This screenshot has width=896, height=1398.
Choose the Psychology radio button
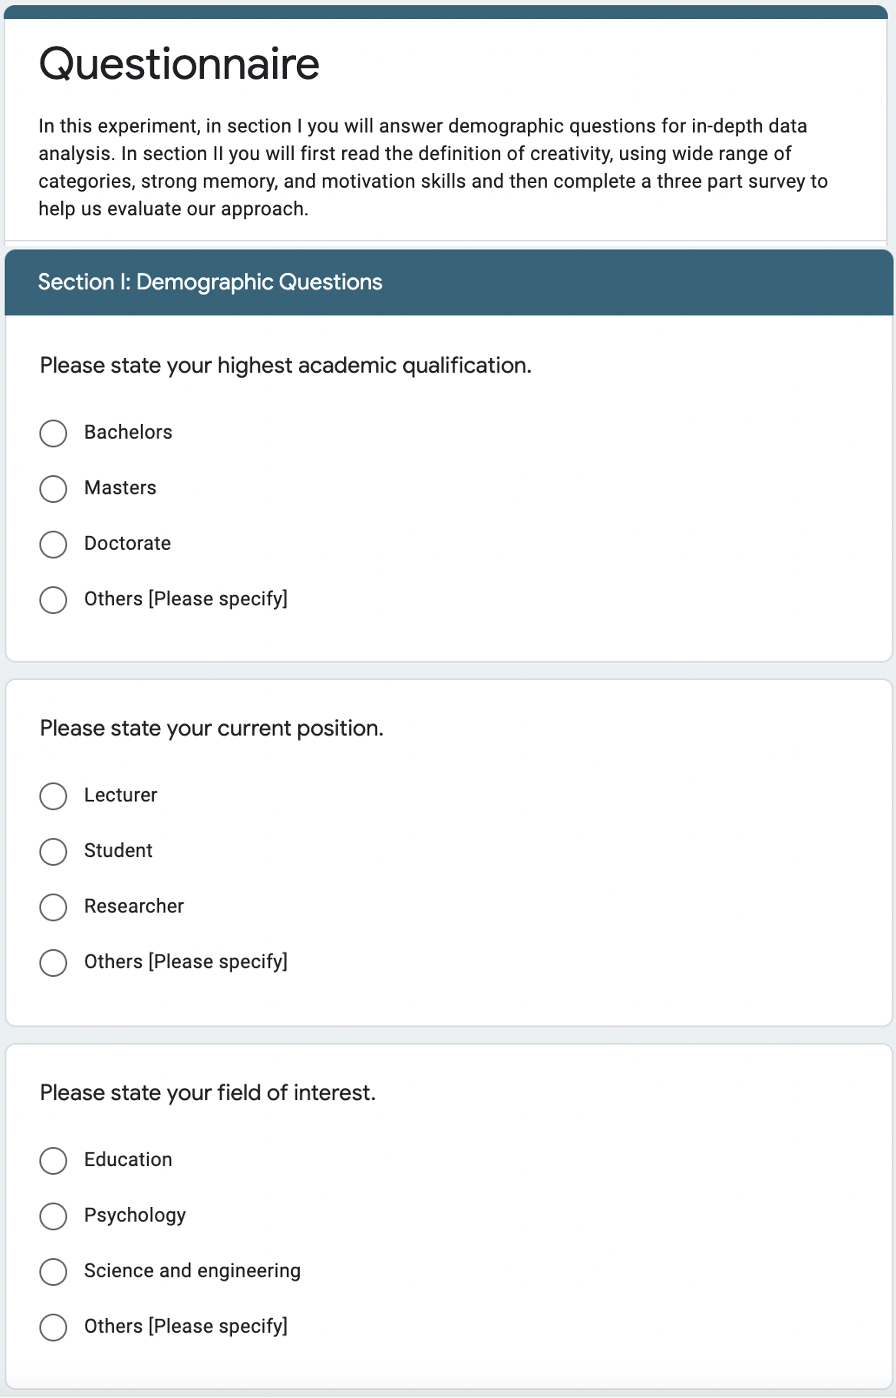click(x=53, y=1216)
